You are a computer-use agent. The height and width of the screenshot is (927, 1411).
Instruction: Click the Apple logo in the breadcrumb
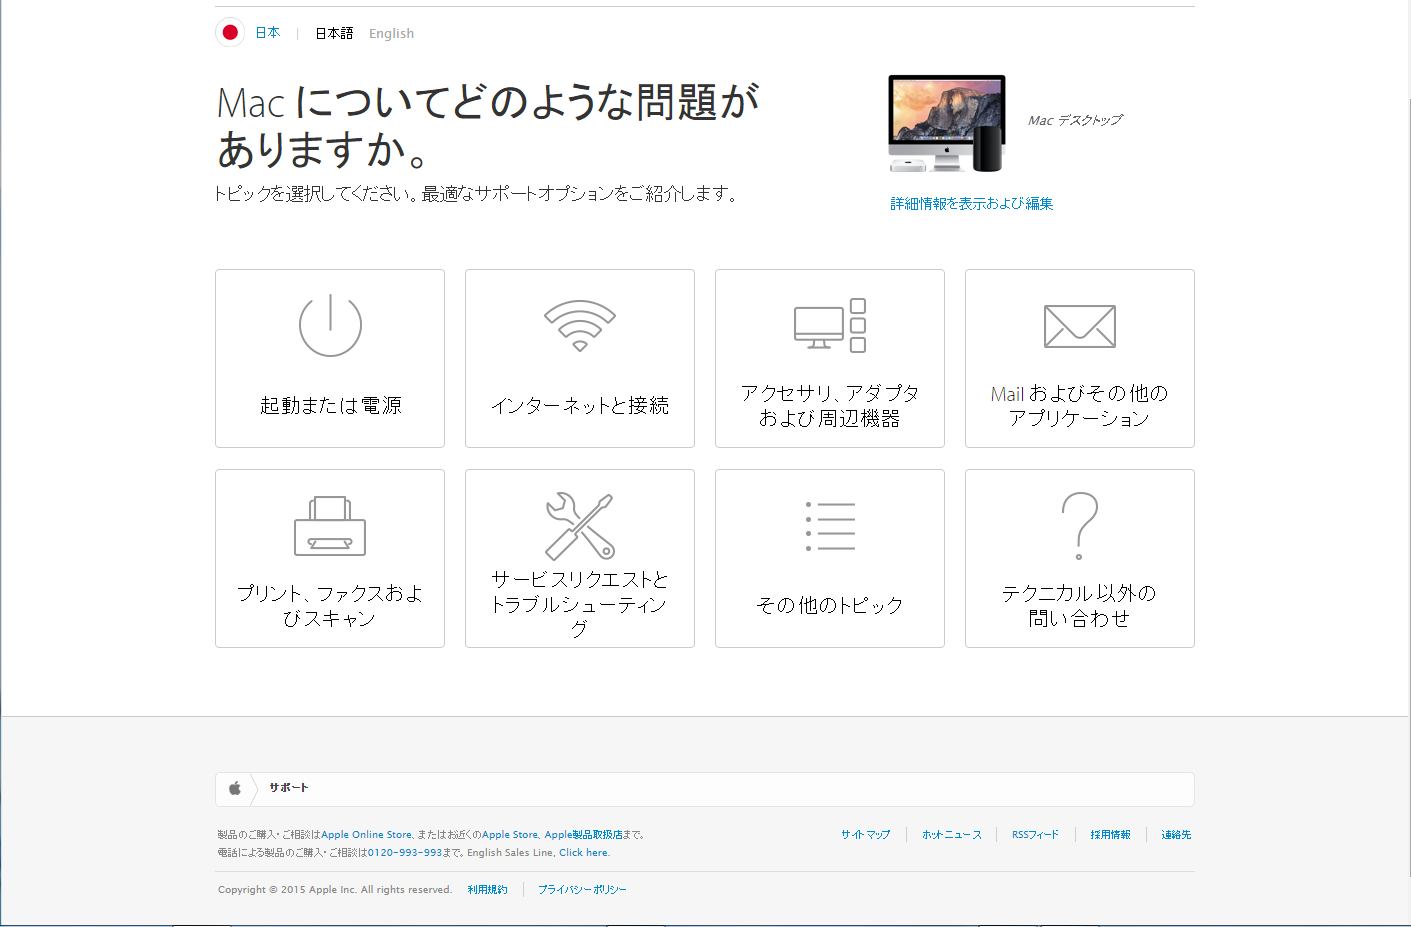[235, 789]
